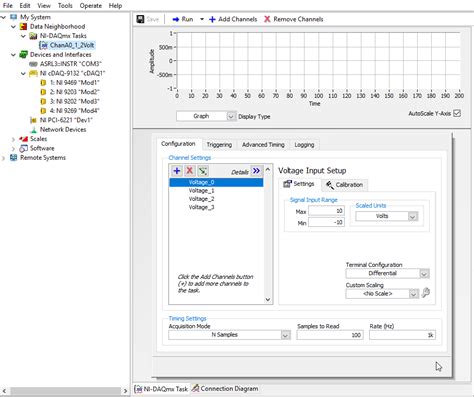
Task: Open the Display Type dropdown
Action: point(231,116)
